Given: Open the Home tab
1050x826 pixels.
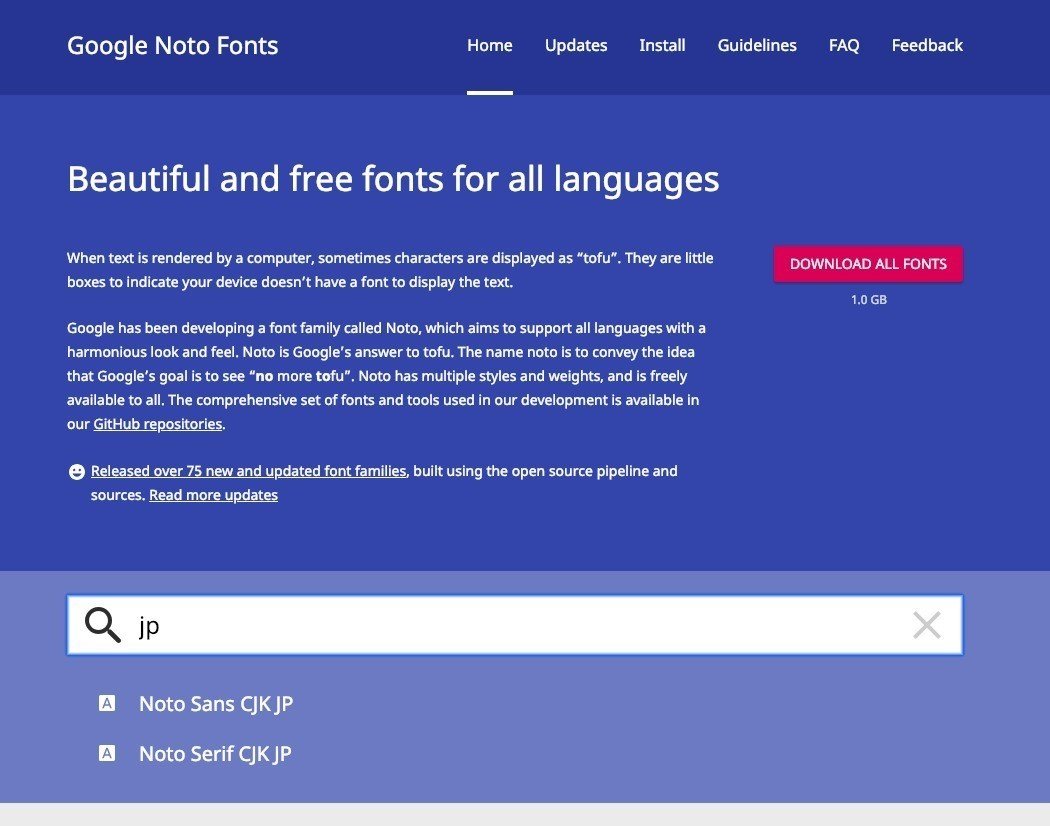Looking at the screenshot, I should coord(490,45).
